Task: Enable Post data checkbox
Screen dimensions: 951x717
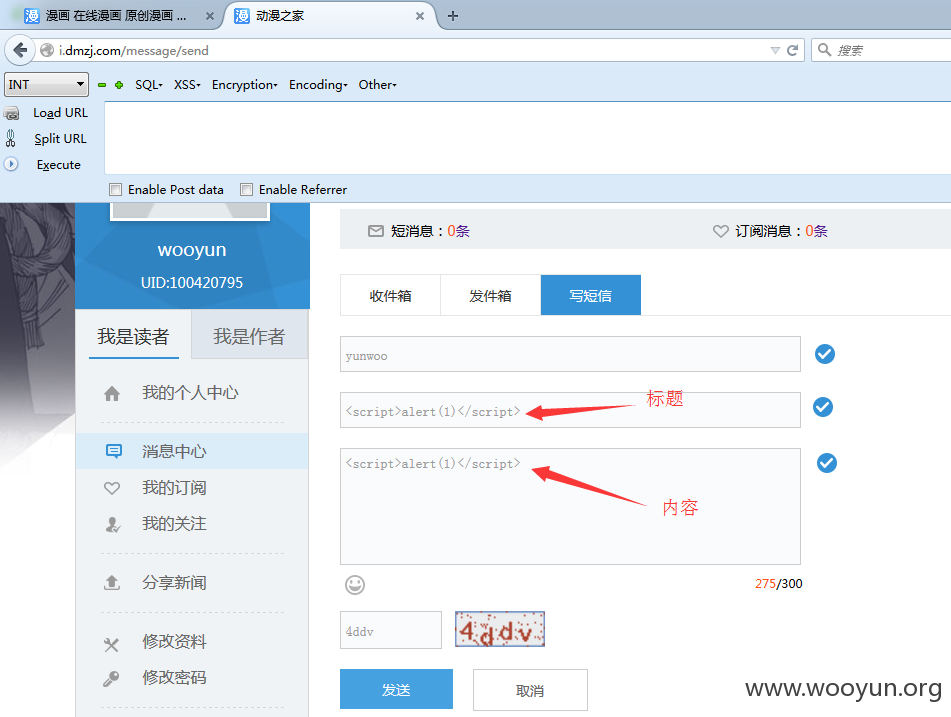Action: [115, 189]
